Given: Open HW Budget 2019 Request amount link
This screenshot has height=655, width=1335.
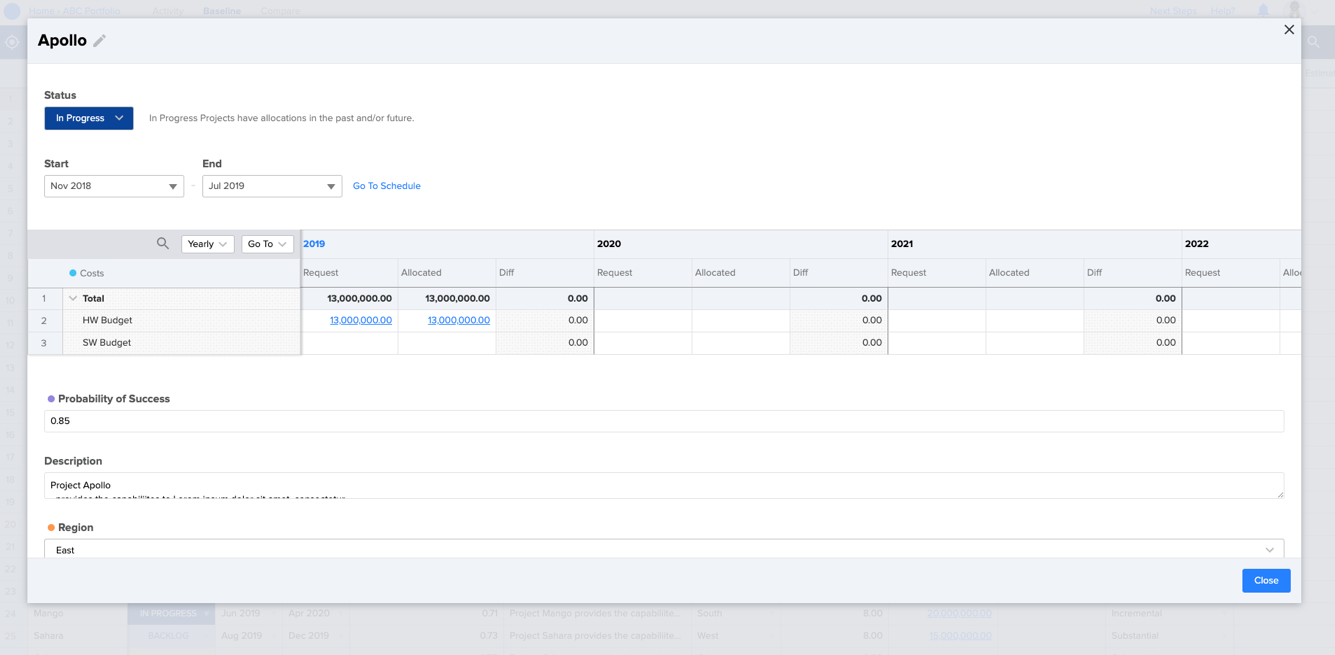Looking at the screenshot, I should coord(361,320).
